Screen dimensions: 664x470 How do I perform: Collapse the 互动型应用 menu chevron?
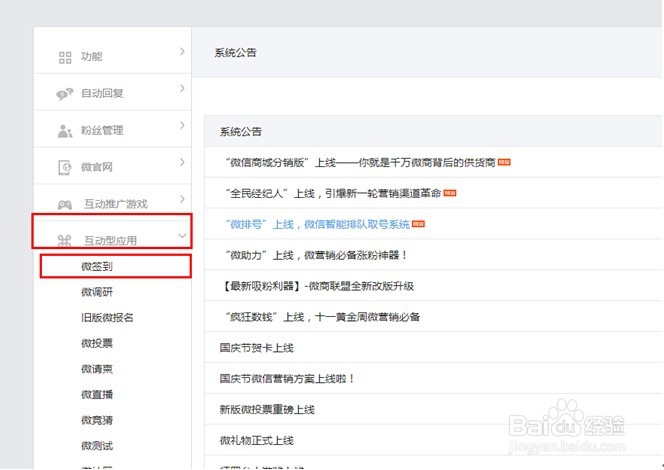pos(182,236)
